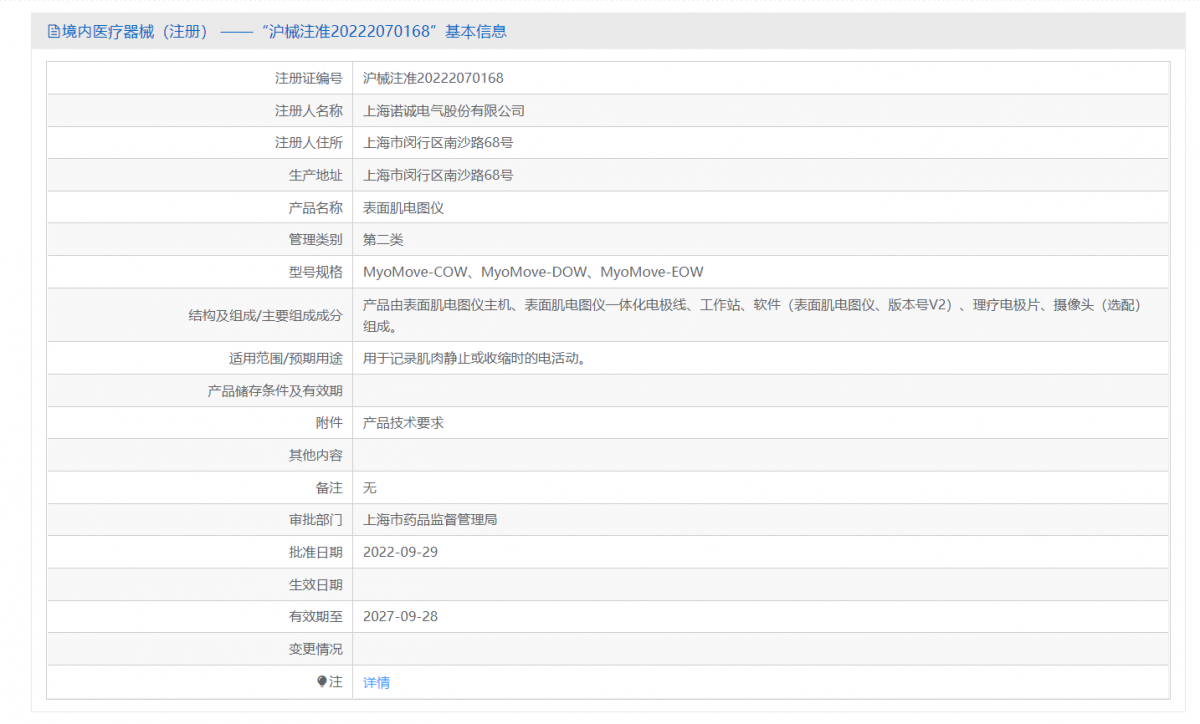Click the 附件 label

329,423
